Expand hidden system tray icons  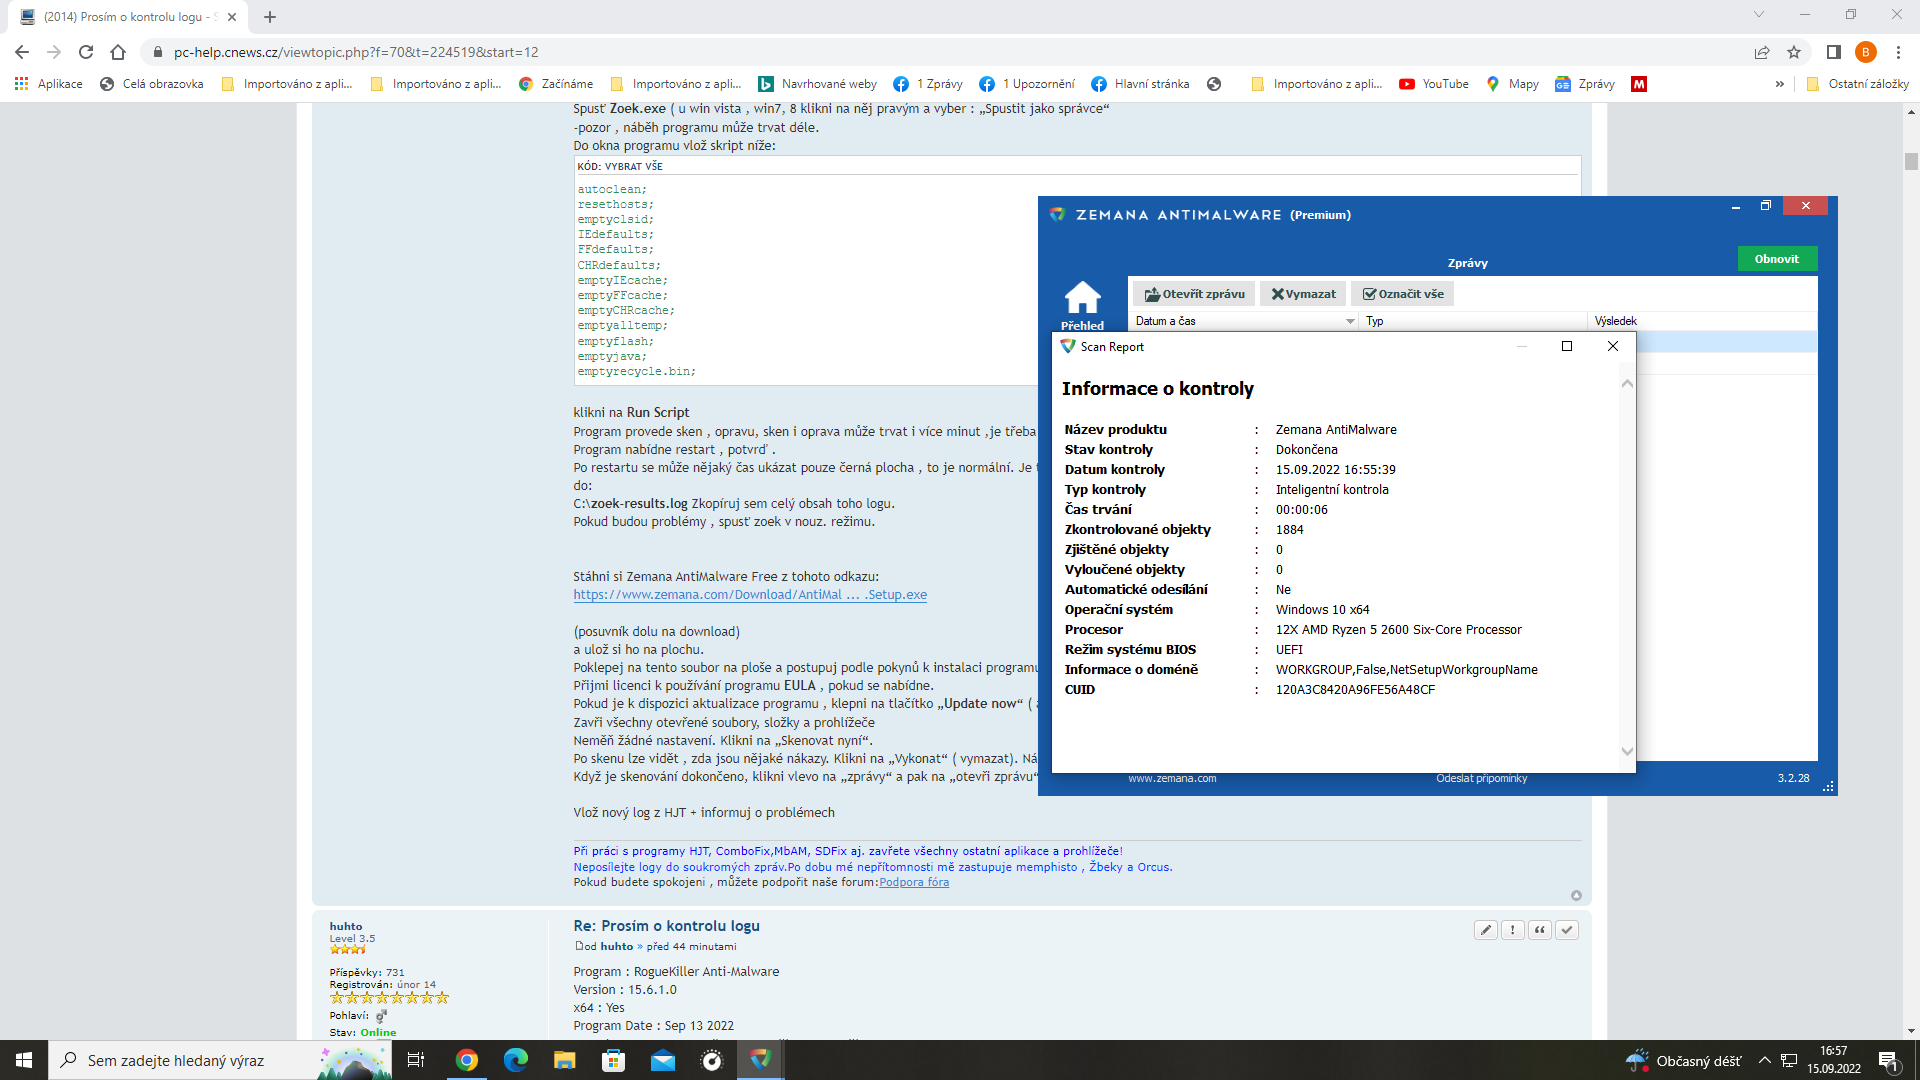pyautogui.click(x=1764, y=1060)
